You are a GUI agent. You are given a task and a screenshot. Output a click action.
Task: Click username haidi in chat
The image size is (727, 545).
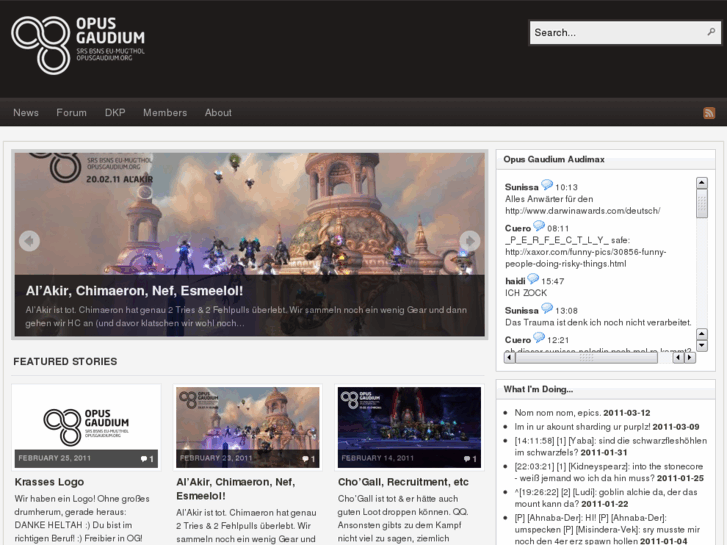(x=515, y=281)
